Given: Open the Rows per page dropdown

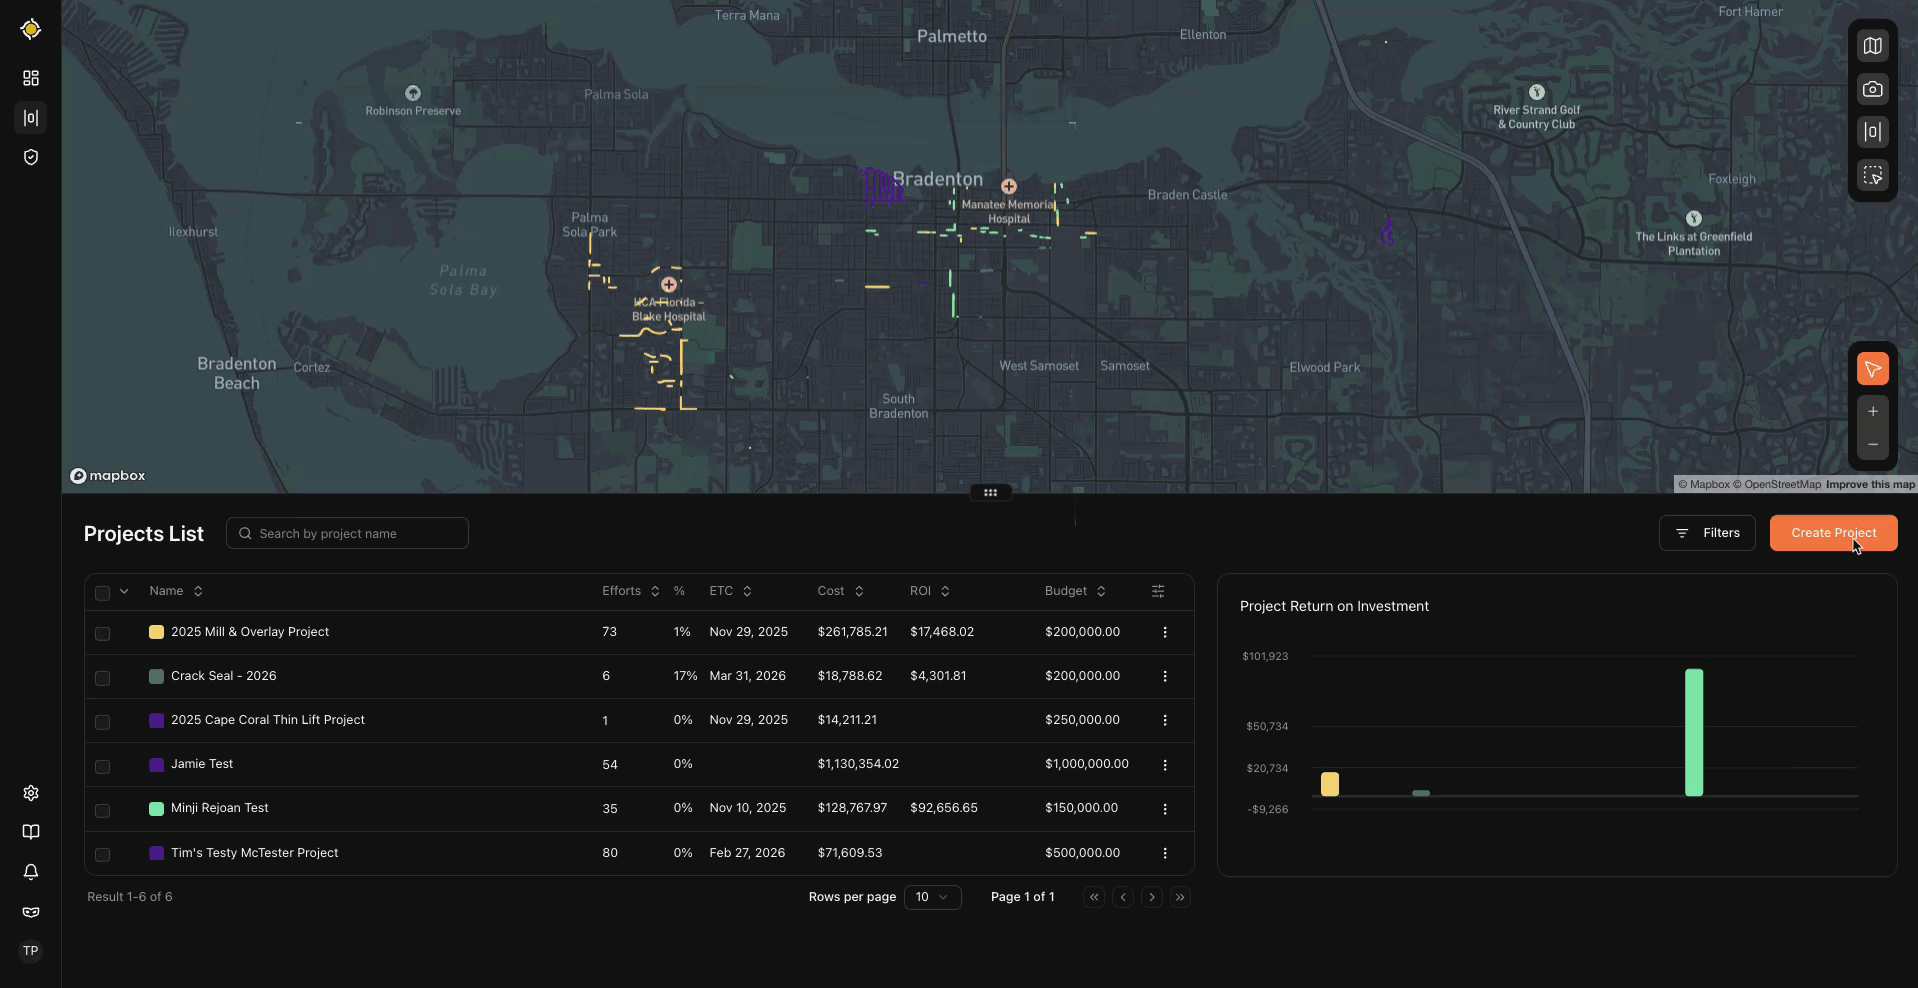Looking at the screenshot, I should pyautogui.click(x=931, y=897).
